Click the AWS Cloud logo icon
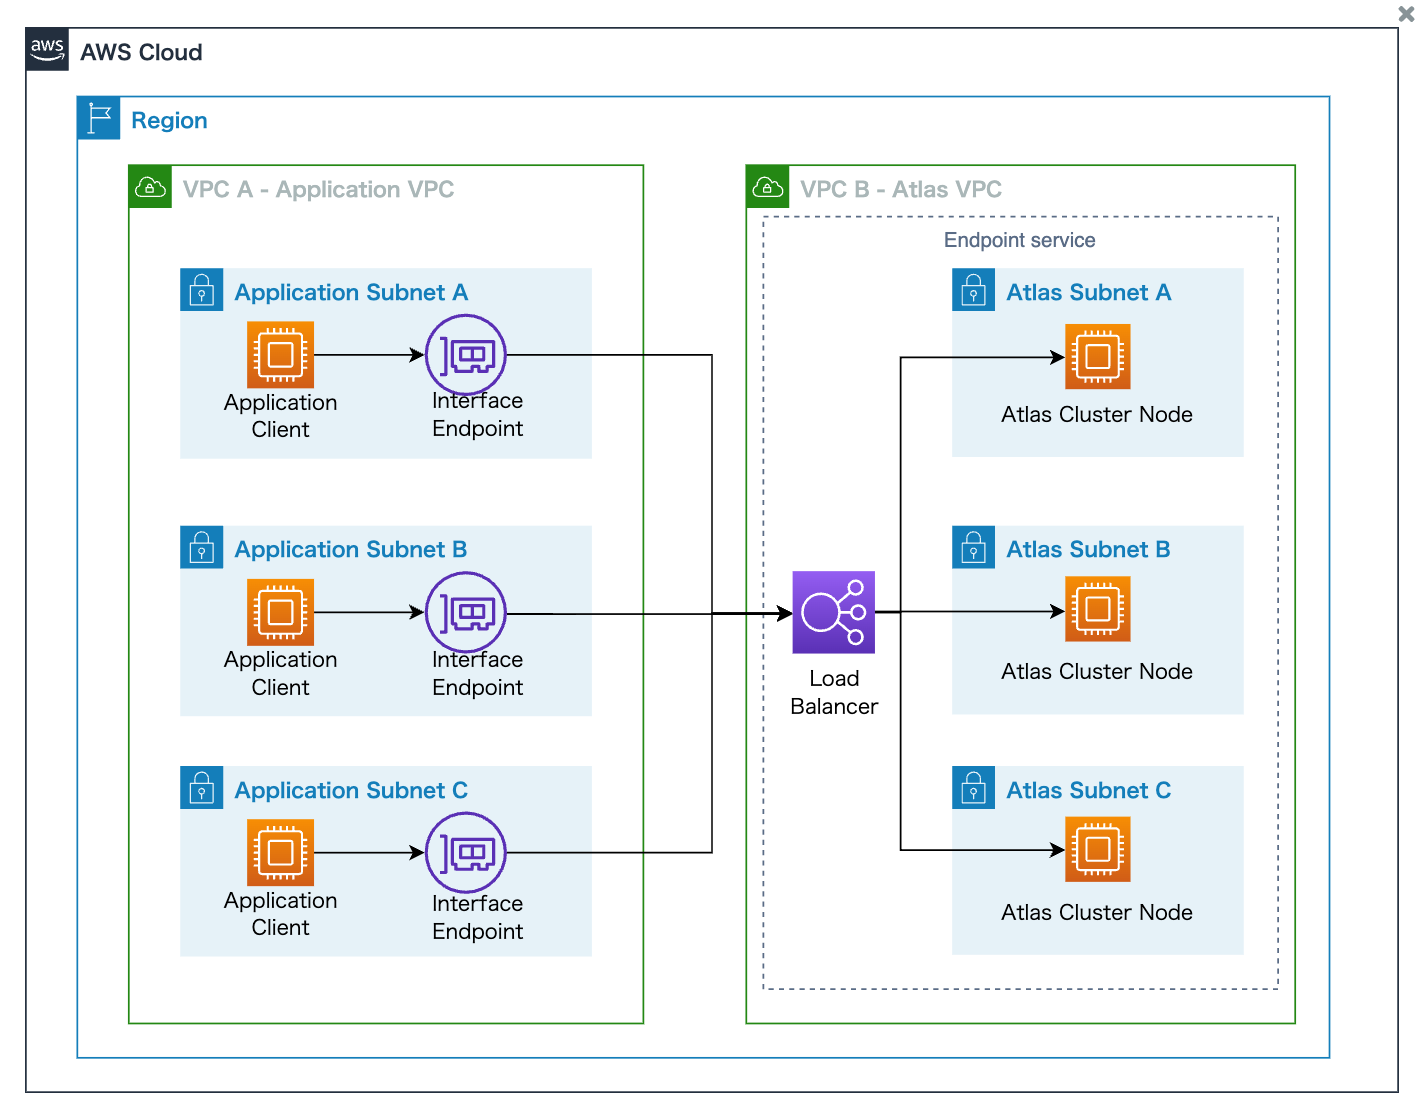The image size is (1418, 1114). pyautogui.click(x=46, y=49)
